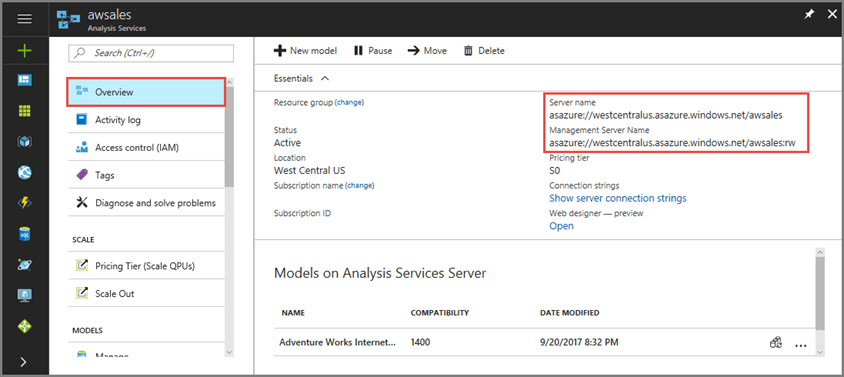This screenshot has width=844, height=377.
Task: Open the Function Apps lightning icon
Action: pyautogui.click(x=24, y=203)
